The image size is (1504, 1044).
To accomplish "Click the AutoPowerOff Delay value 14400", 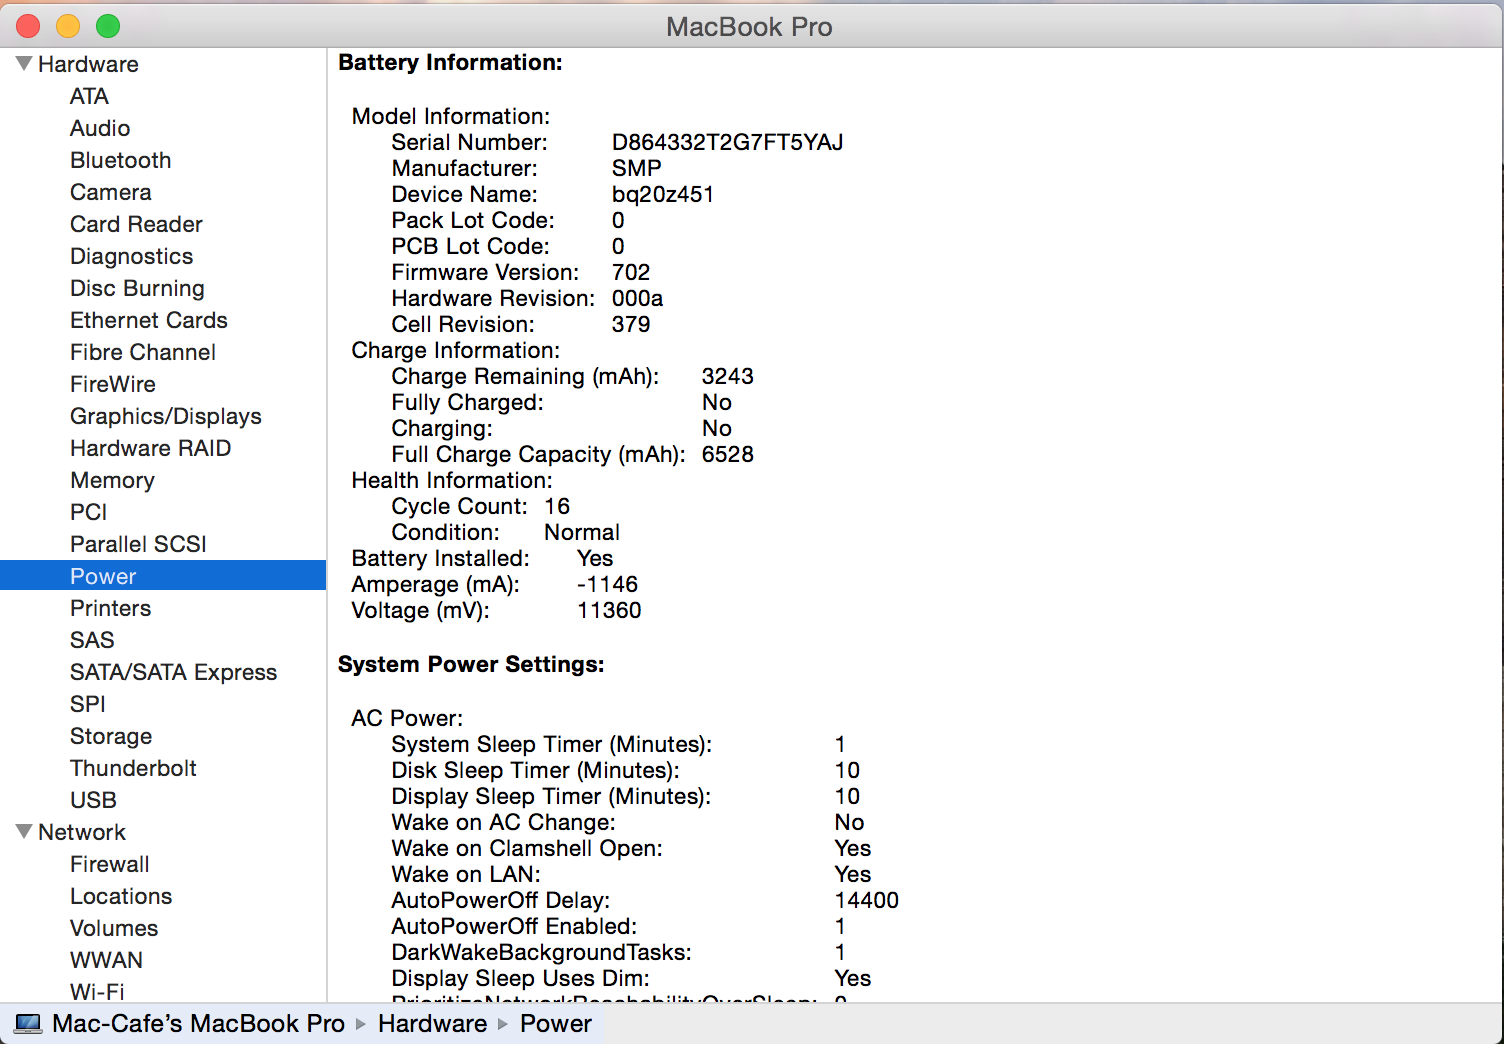I will (x=867, y=900).
